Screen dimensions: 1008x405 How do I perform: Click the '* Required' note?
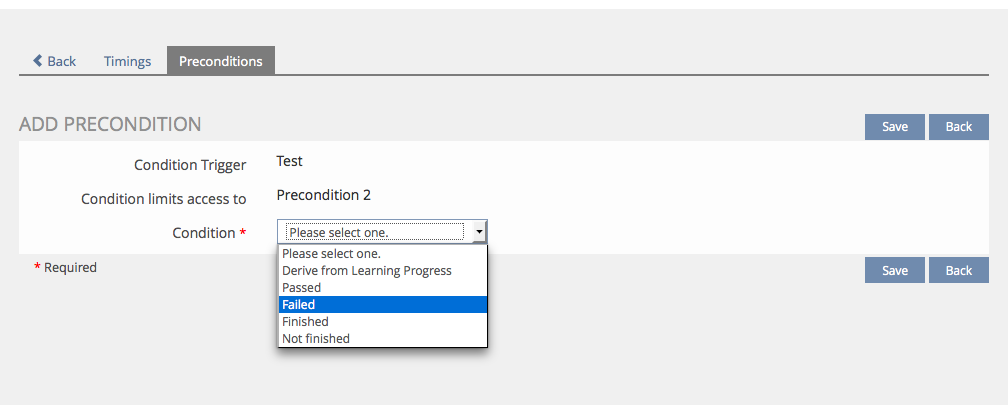(x=66, y=268)
